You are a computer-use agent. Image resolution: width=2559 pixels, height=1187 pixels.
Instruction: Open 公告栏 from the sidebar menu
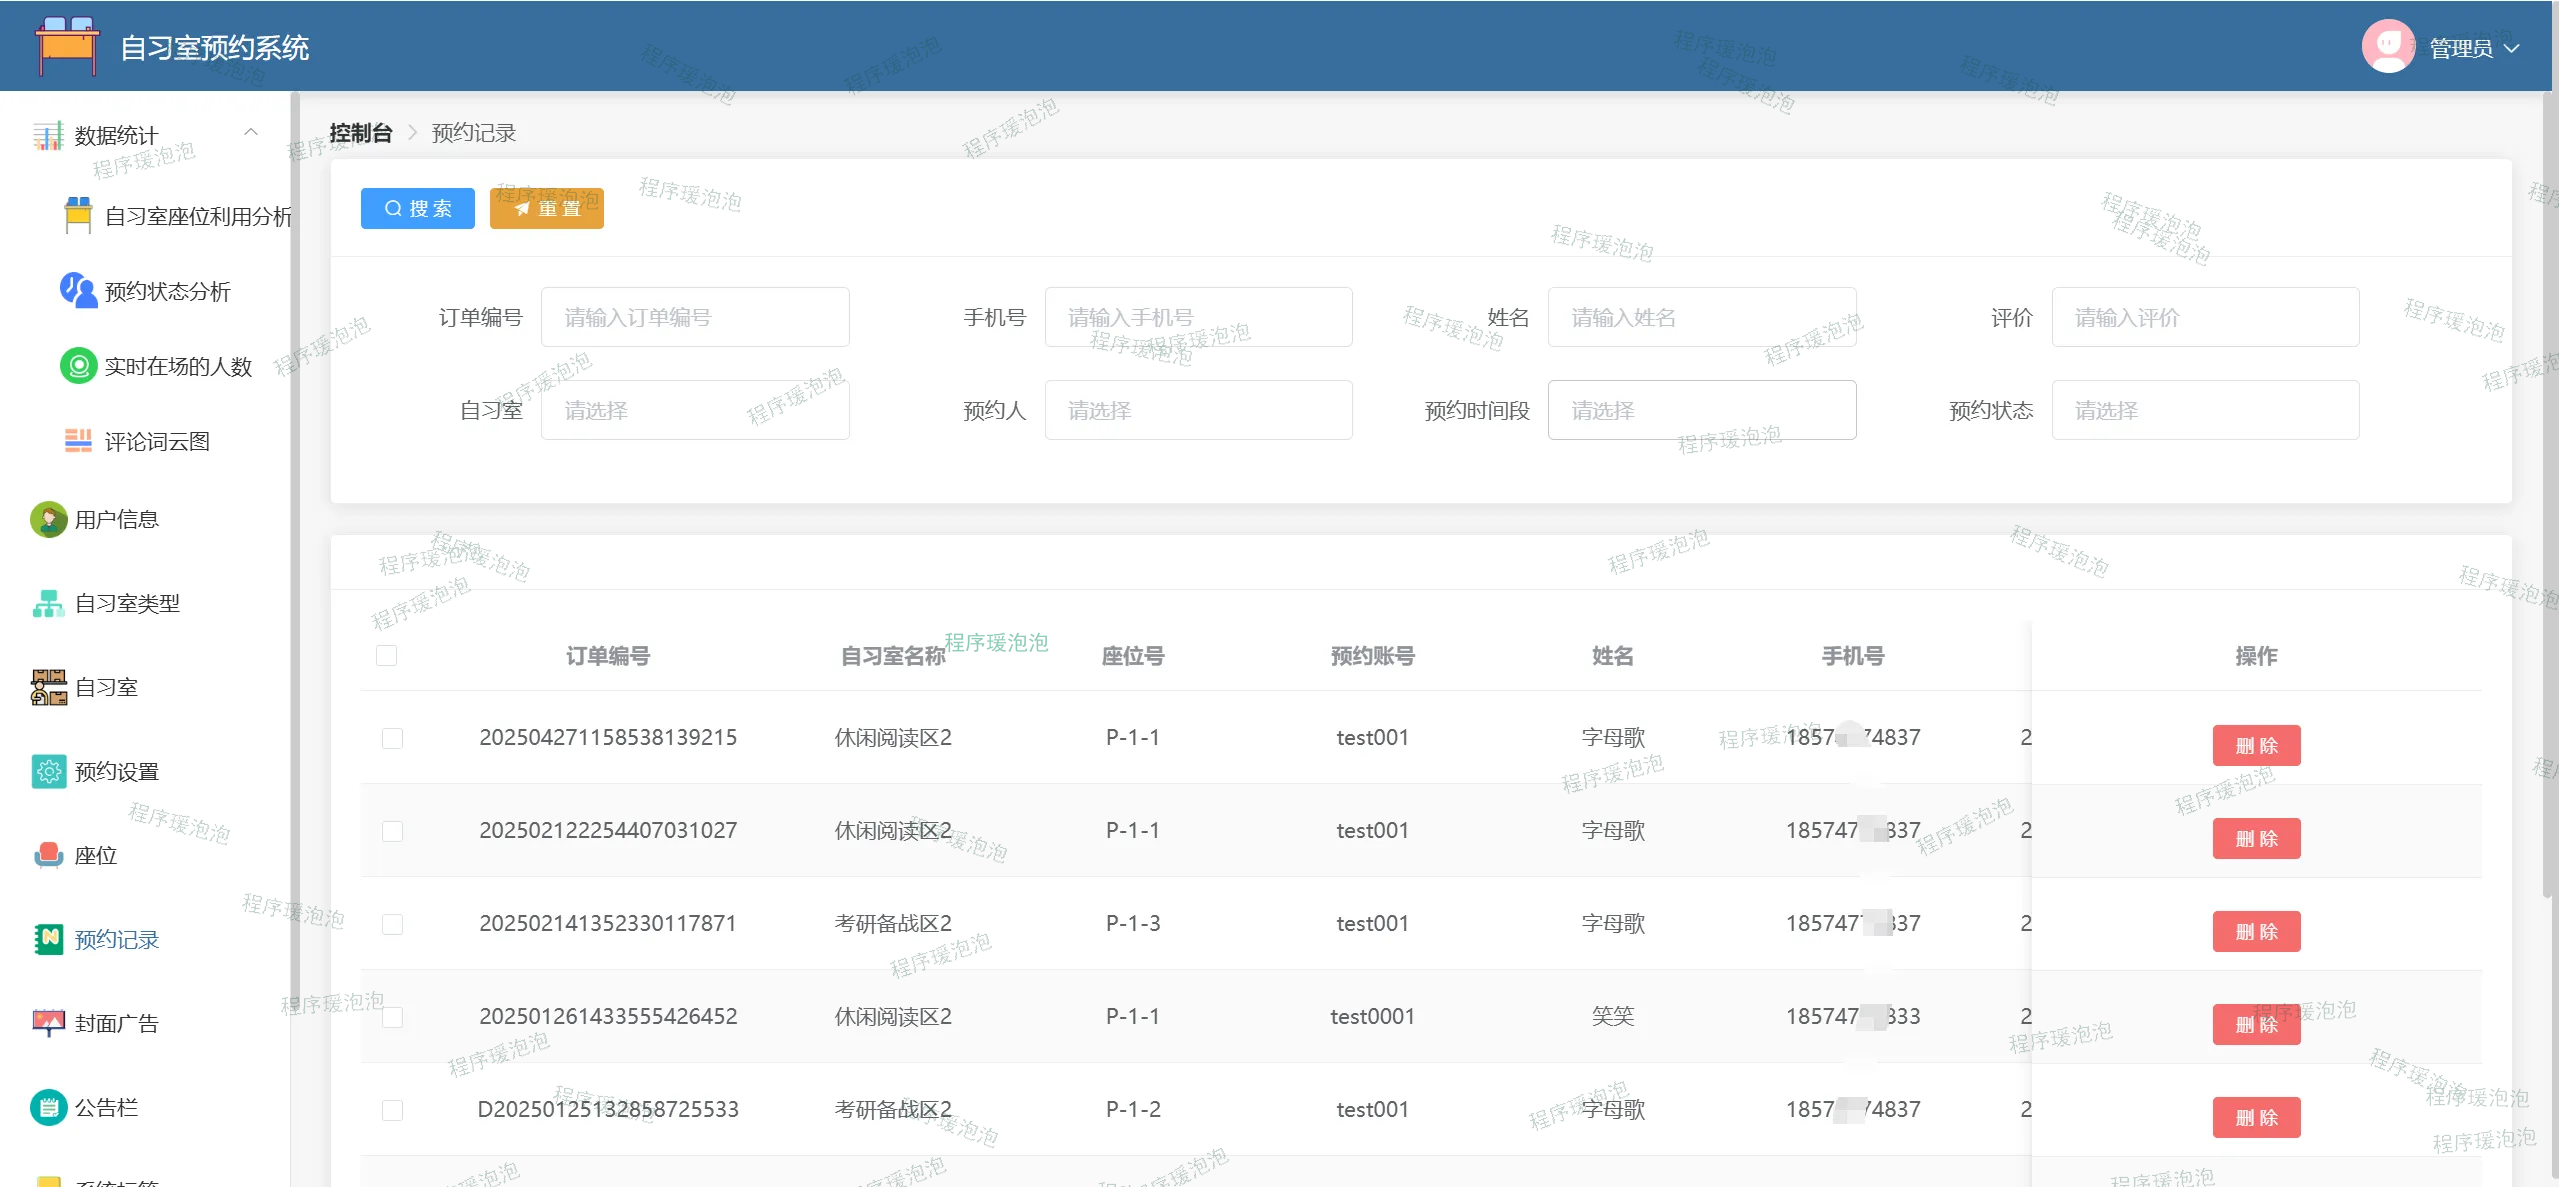(x=107, y=1107)
